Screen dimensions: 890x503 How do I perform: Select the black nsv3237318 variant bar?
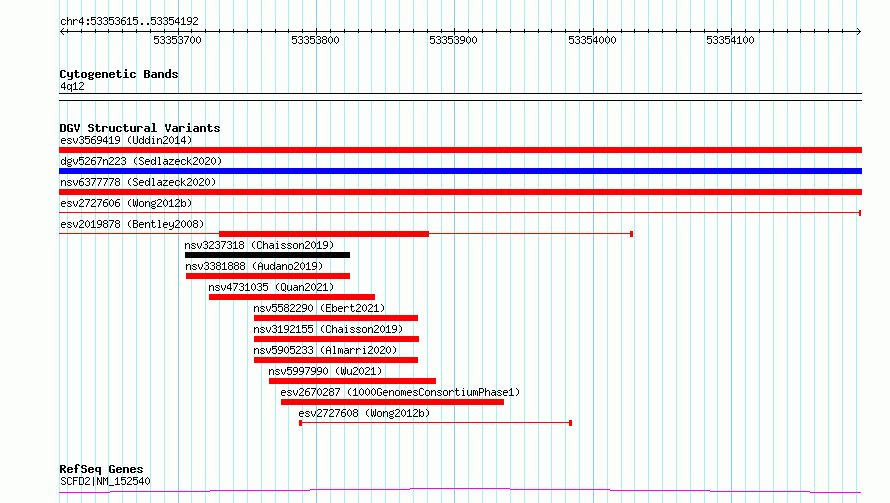coord(267,255)
